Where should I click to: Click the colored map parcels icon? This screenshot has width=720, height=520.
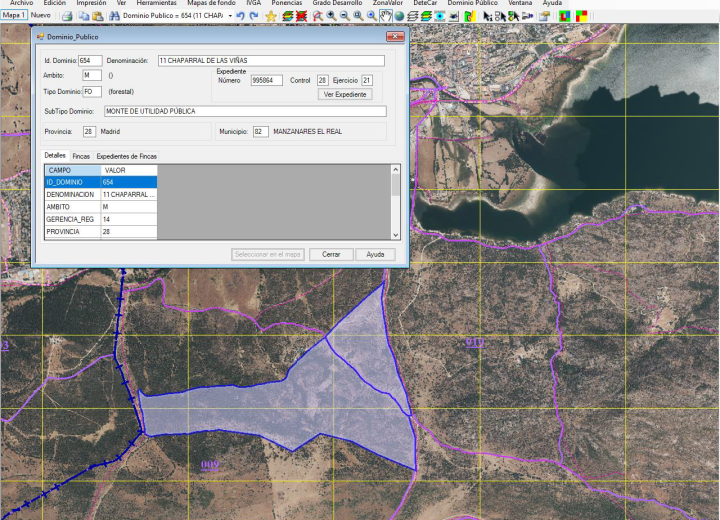tap(470, 17)
